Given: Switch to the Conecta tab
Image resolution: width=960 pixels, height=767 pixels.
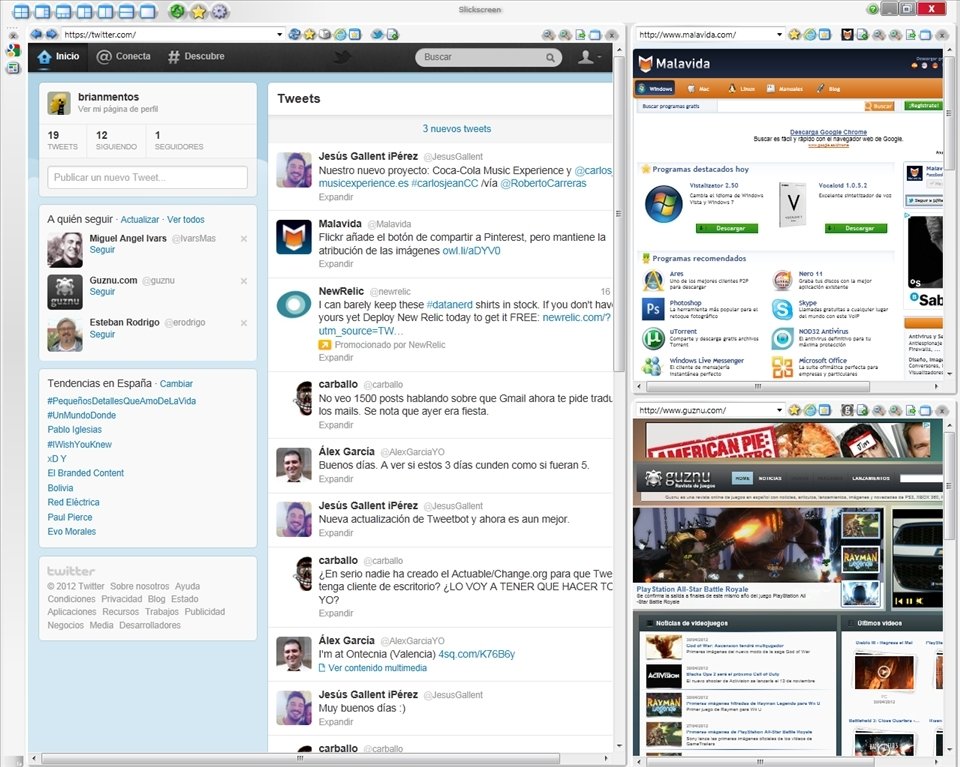Looking at the screenshot, I should coord(123,56).
